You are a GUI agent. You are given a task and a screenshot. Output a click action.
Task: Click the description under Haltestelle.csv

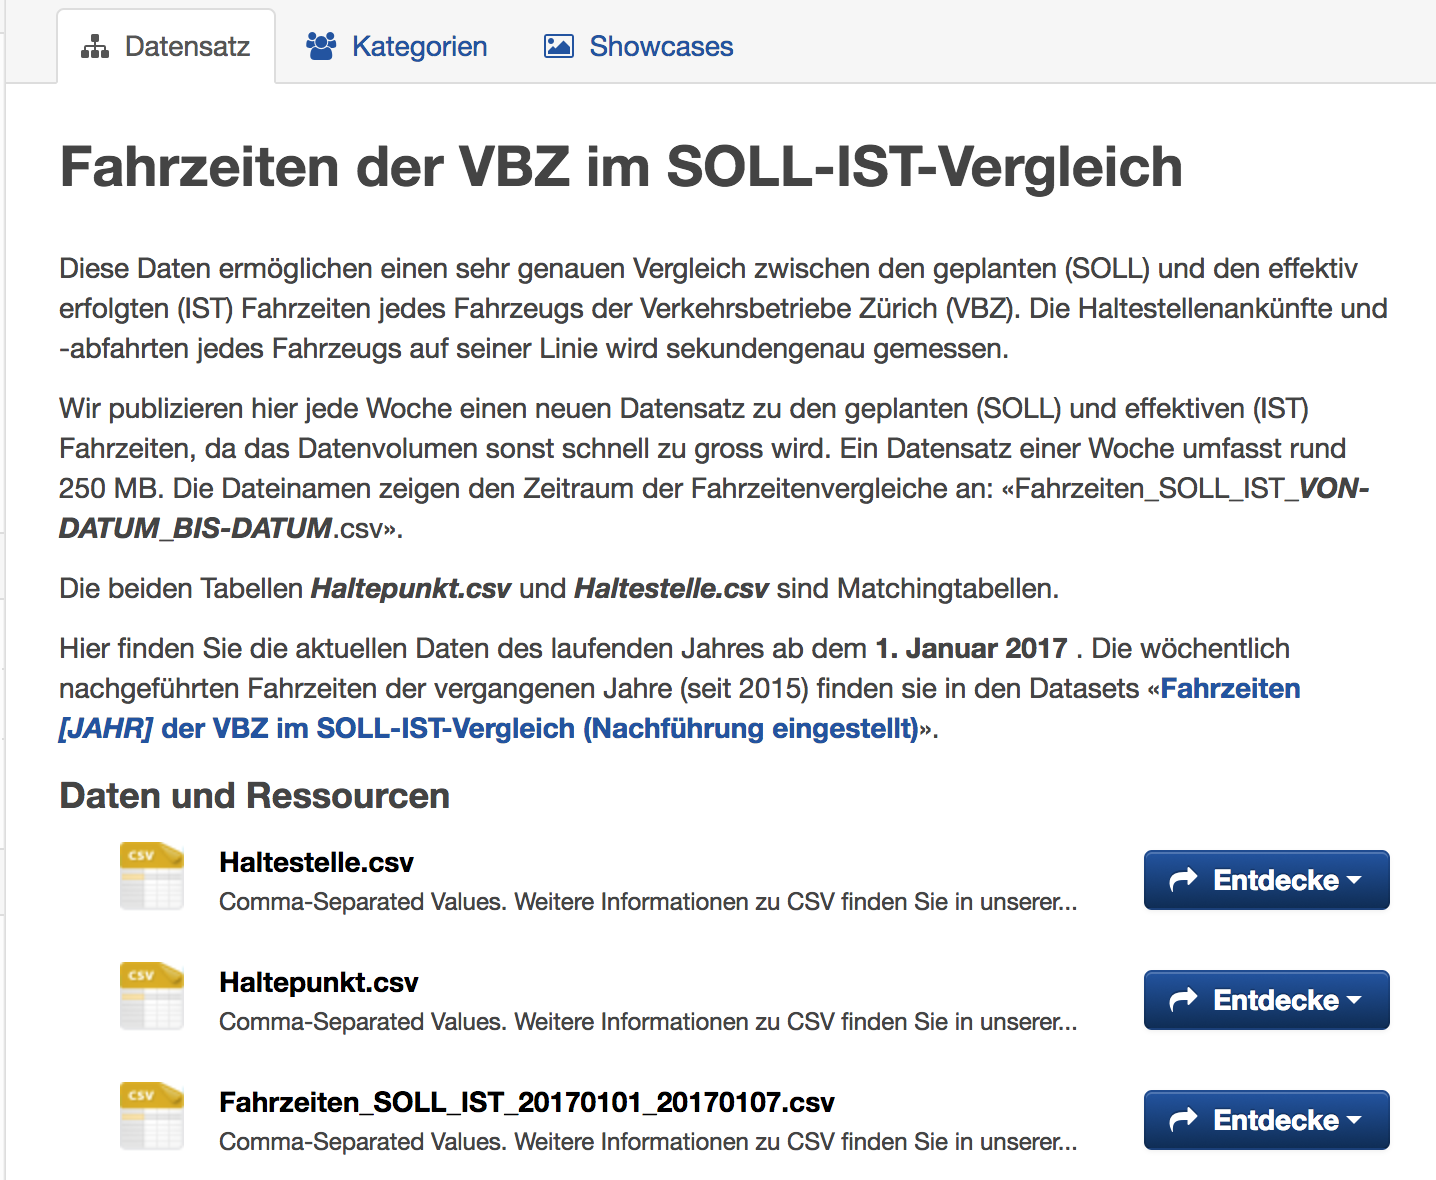648,902
